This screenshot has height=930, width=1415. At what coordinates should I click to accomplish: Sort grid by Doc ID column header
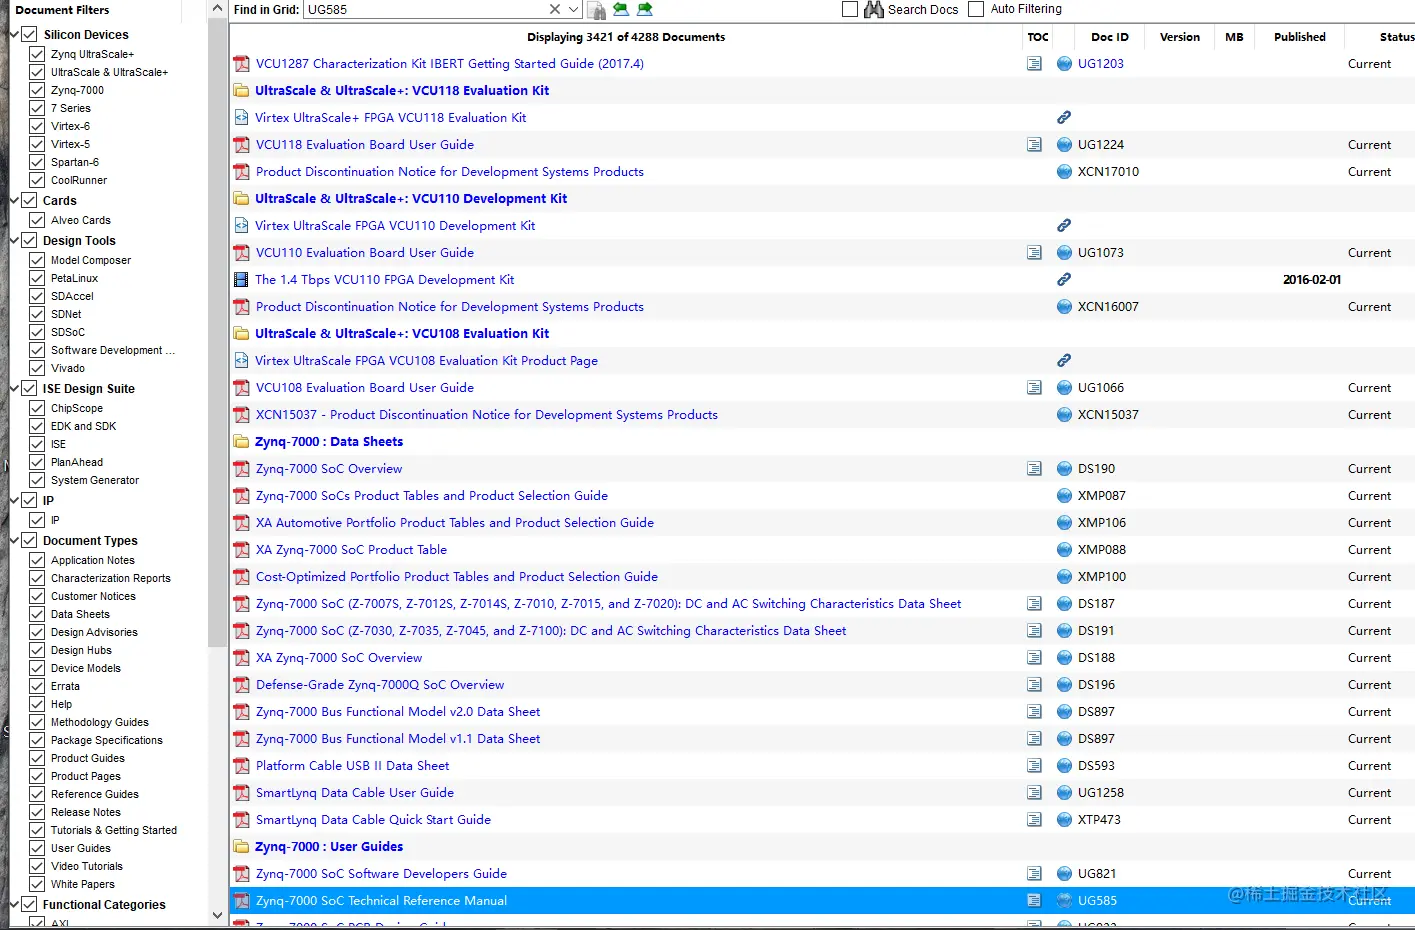click(x=1109, y=37)
